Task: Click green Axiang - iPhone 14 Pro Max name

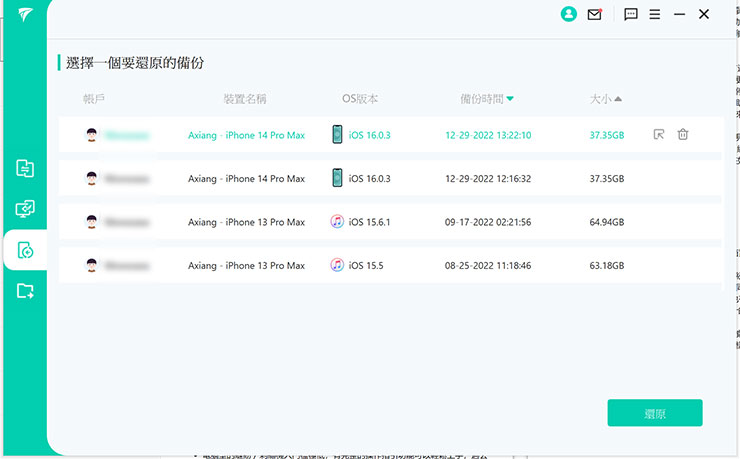Action: click(x=246, y=135)
